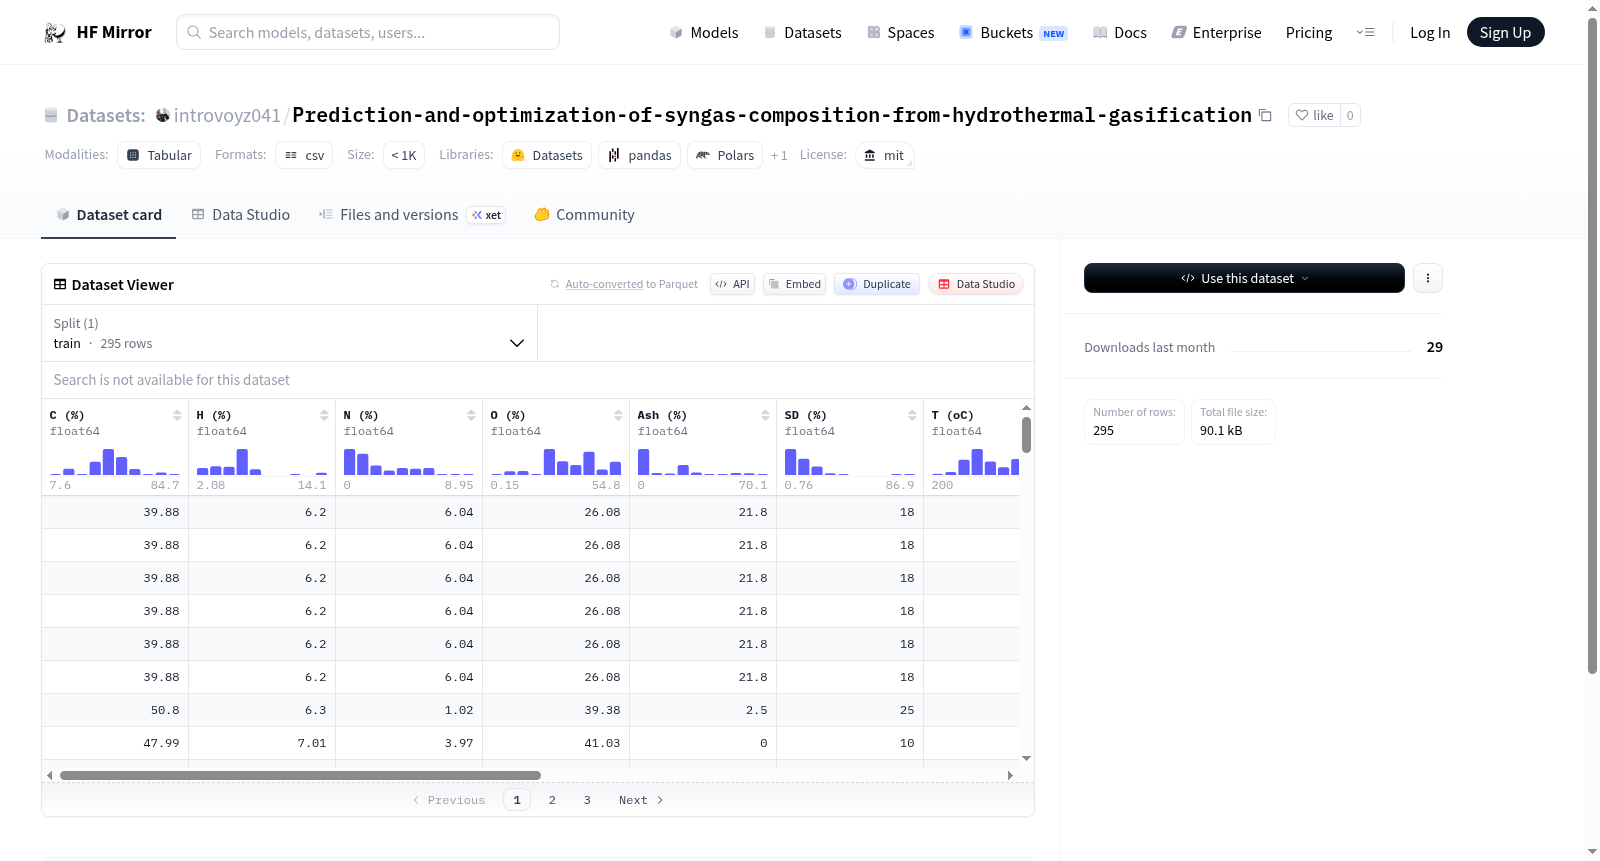The height and width of the screenshot is (861, 1600).
Task: Go to Datasets in the navigation
Action: click(x=802, y=33)
